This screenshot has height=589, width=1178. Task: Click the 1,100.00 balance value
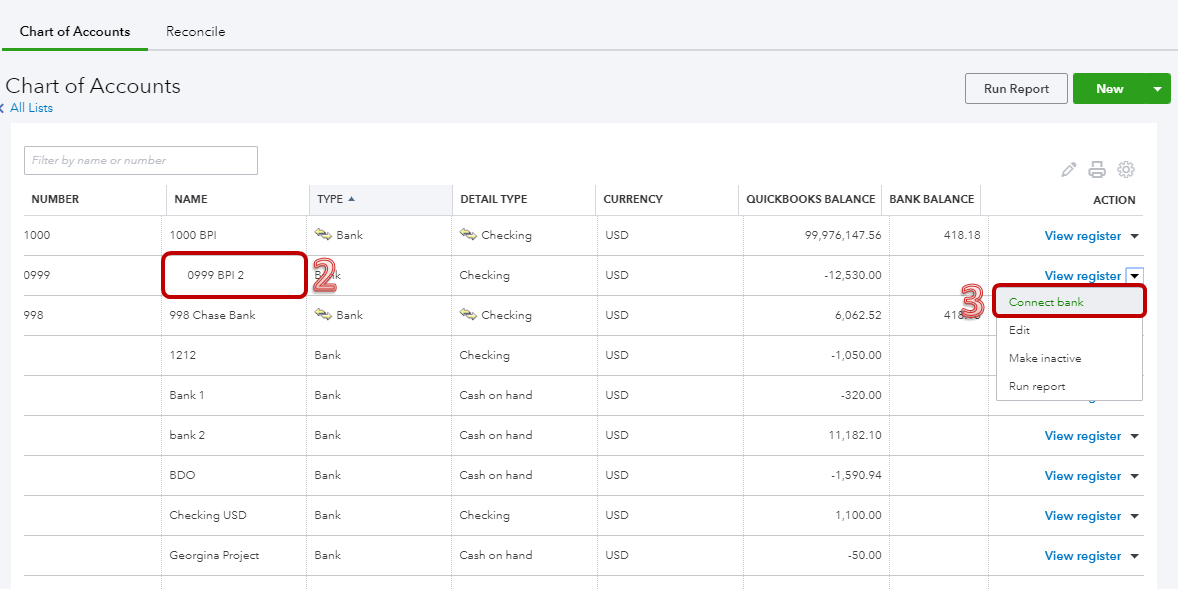click(858, 515)
